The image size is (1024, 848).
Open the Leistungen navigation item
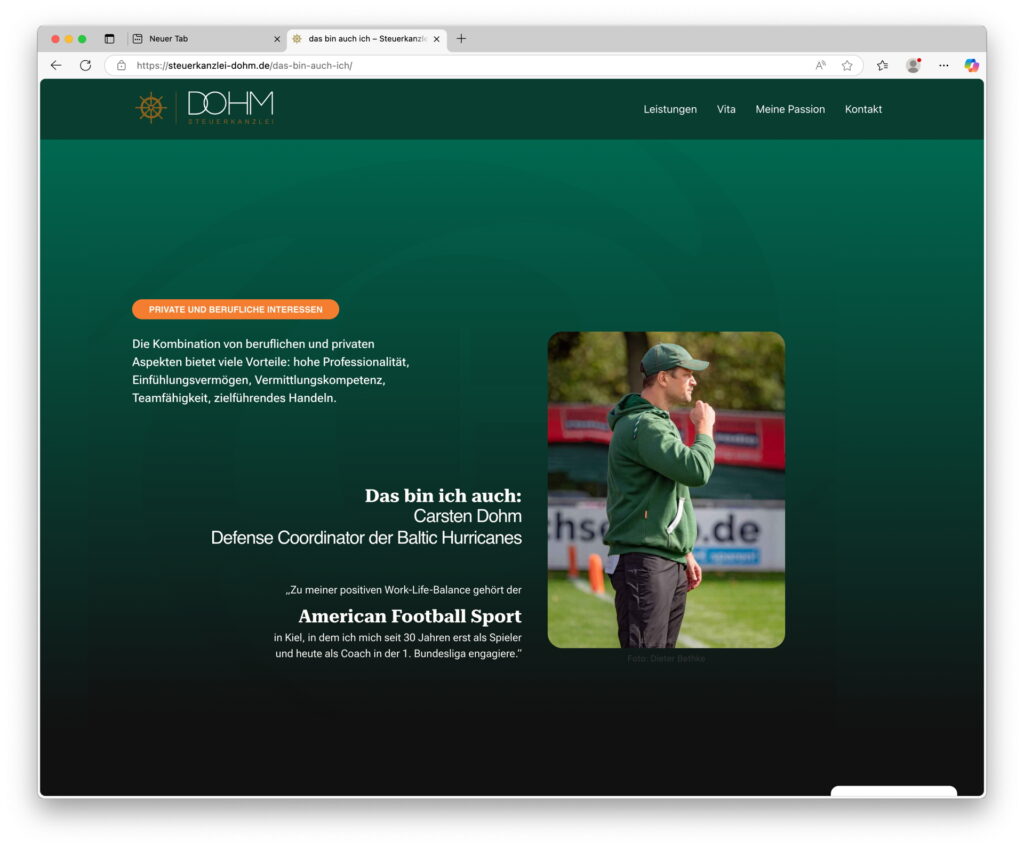point(670,109)
